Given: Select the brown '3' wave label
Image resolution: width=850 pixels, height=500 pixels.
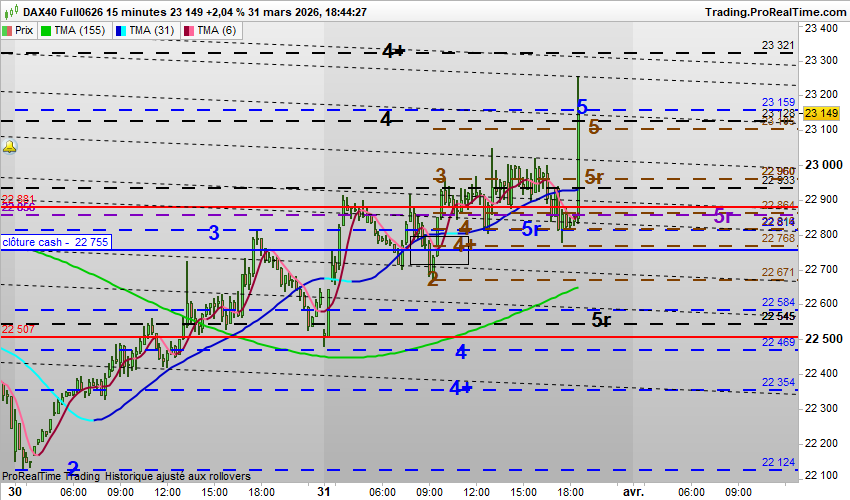Looking at the screenshot, I should 441,176.
